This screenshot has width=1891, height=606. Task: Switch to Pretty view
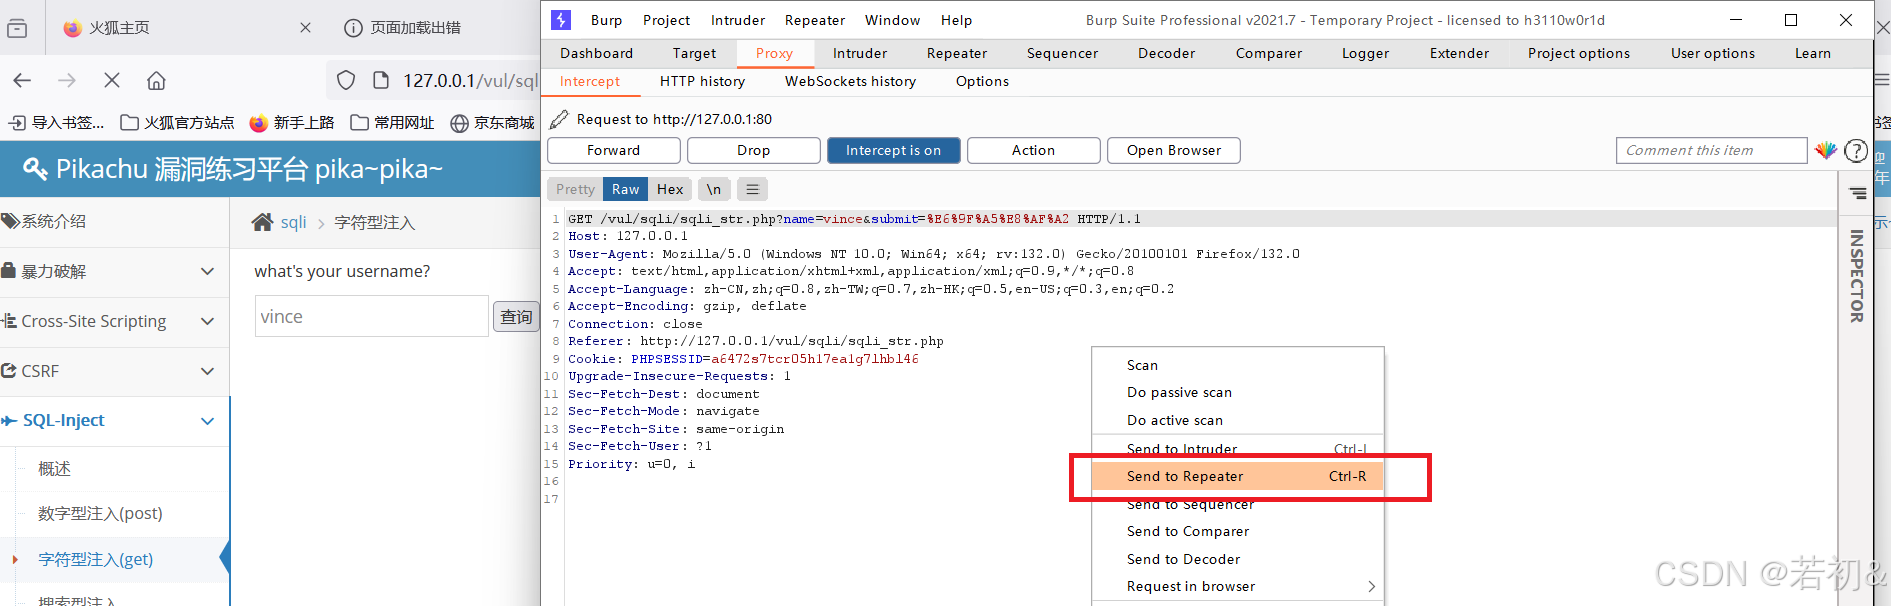tap(575, 189)
